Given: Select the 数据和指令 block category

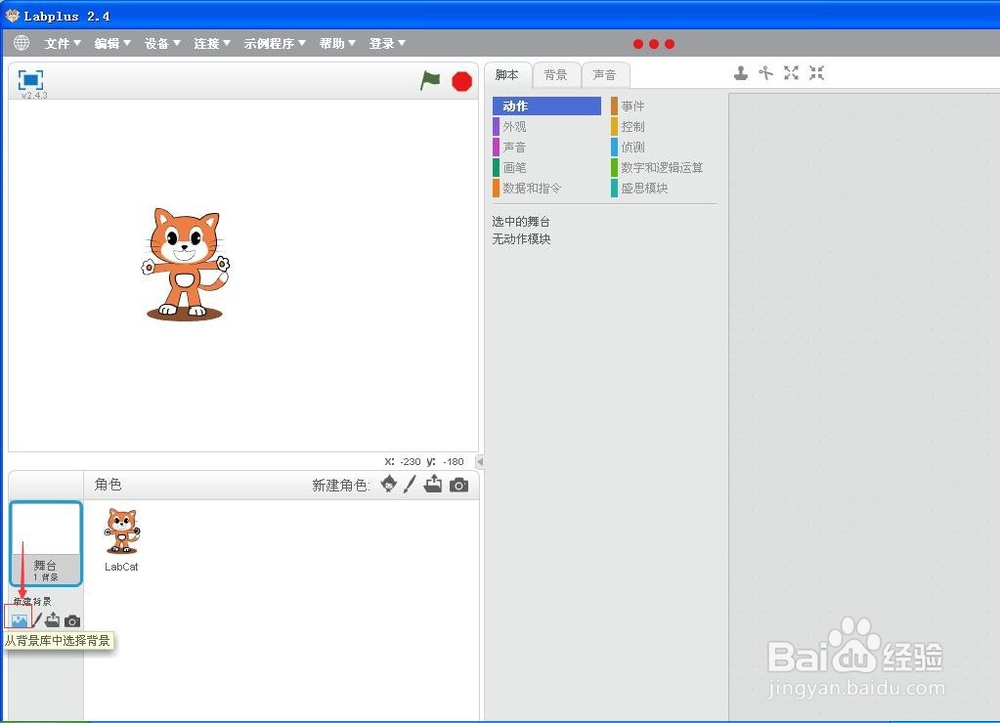Looking at the screenshot, I should [547, 187].
